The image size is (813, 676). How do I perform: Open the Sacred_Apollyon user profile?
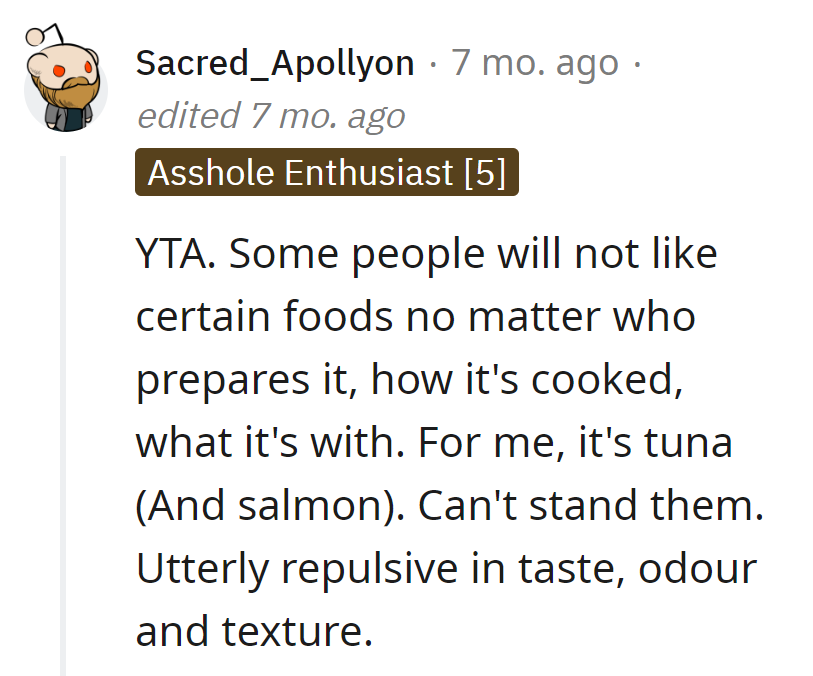coord(275,63)
